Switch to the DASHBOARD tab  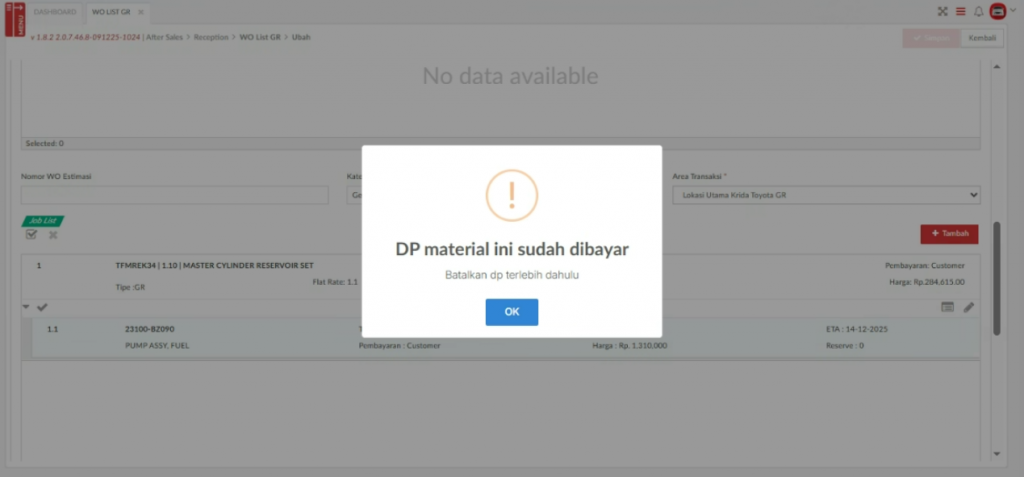(55, 12)
